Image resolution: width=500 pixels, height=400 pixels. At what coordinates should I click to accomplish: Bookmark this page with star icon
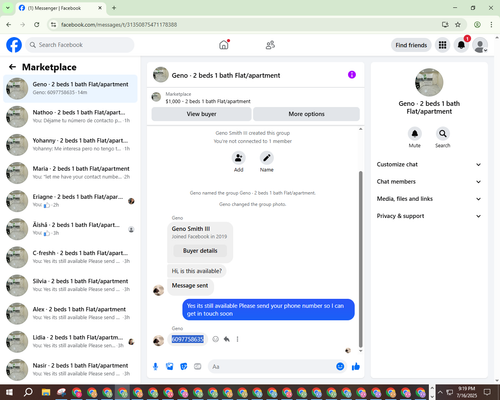coord(458,25)
